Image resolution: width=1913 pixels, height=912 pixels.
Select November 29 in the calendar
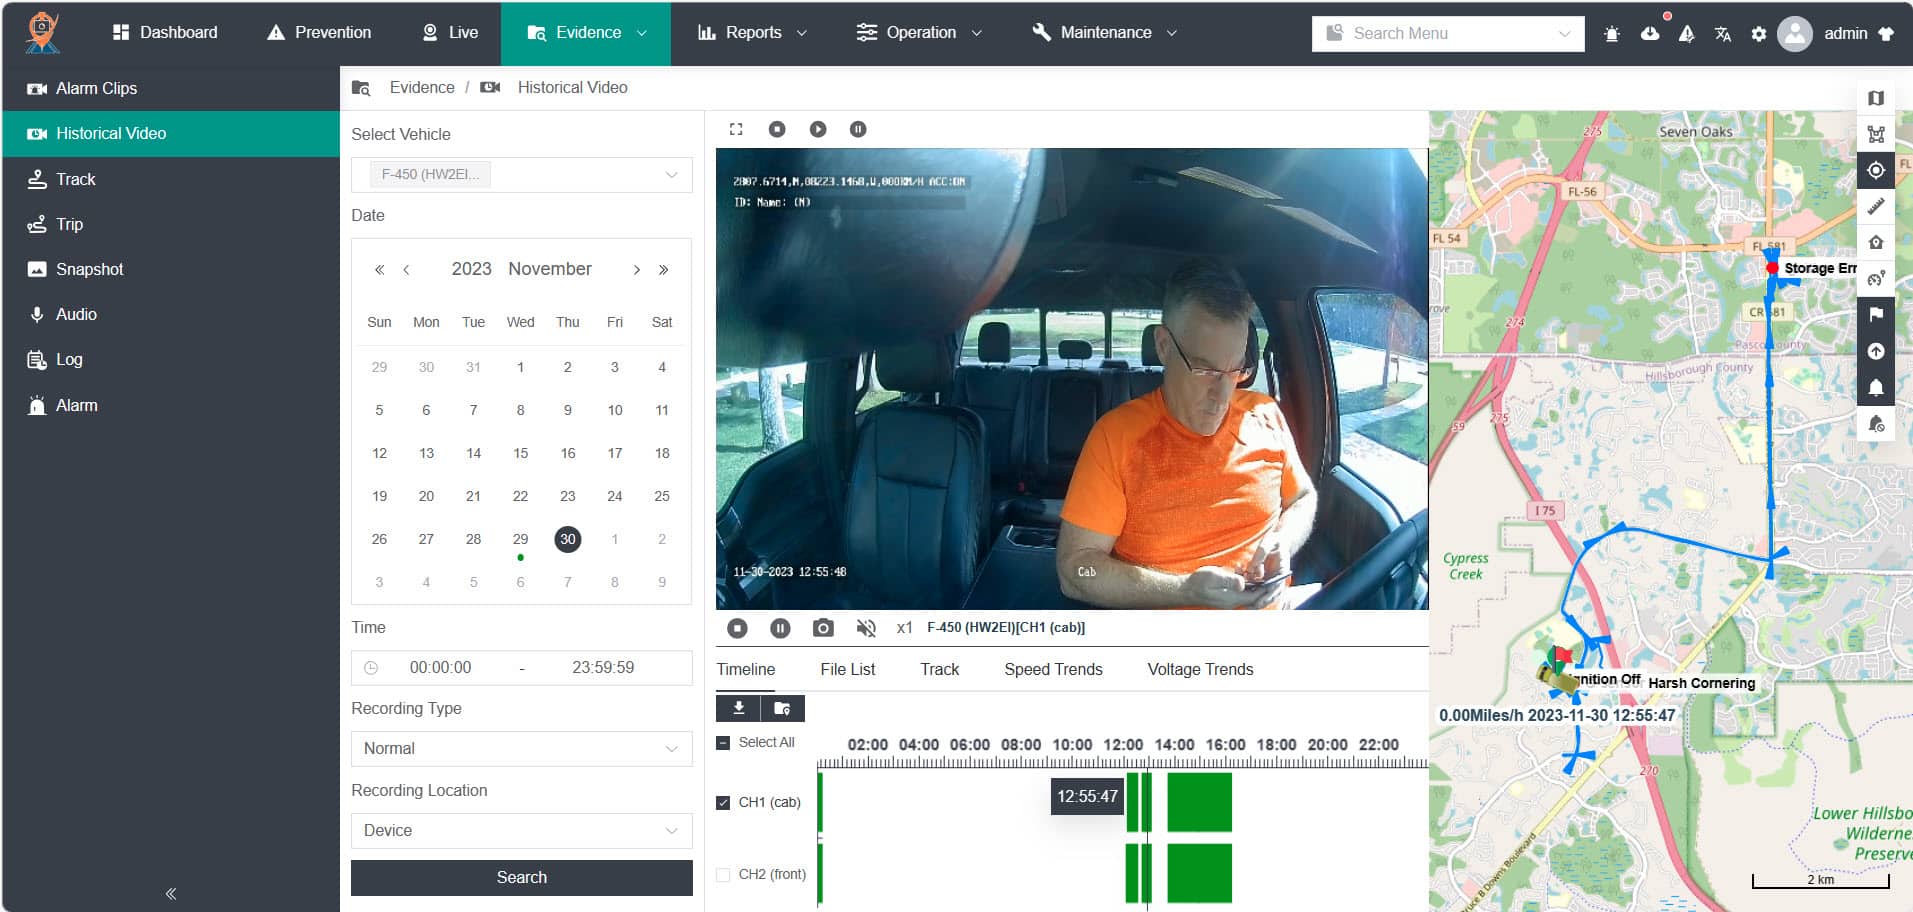520,539
